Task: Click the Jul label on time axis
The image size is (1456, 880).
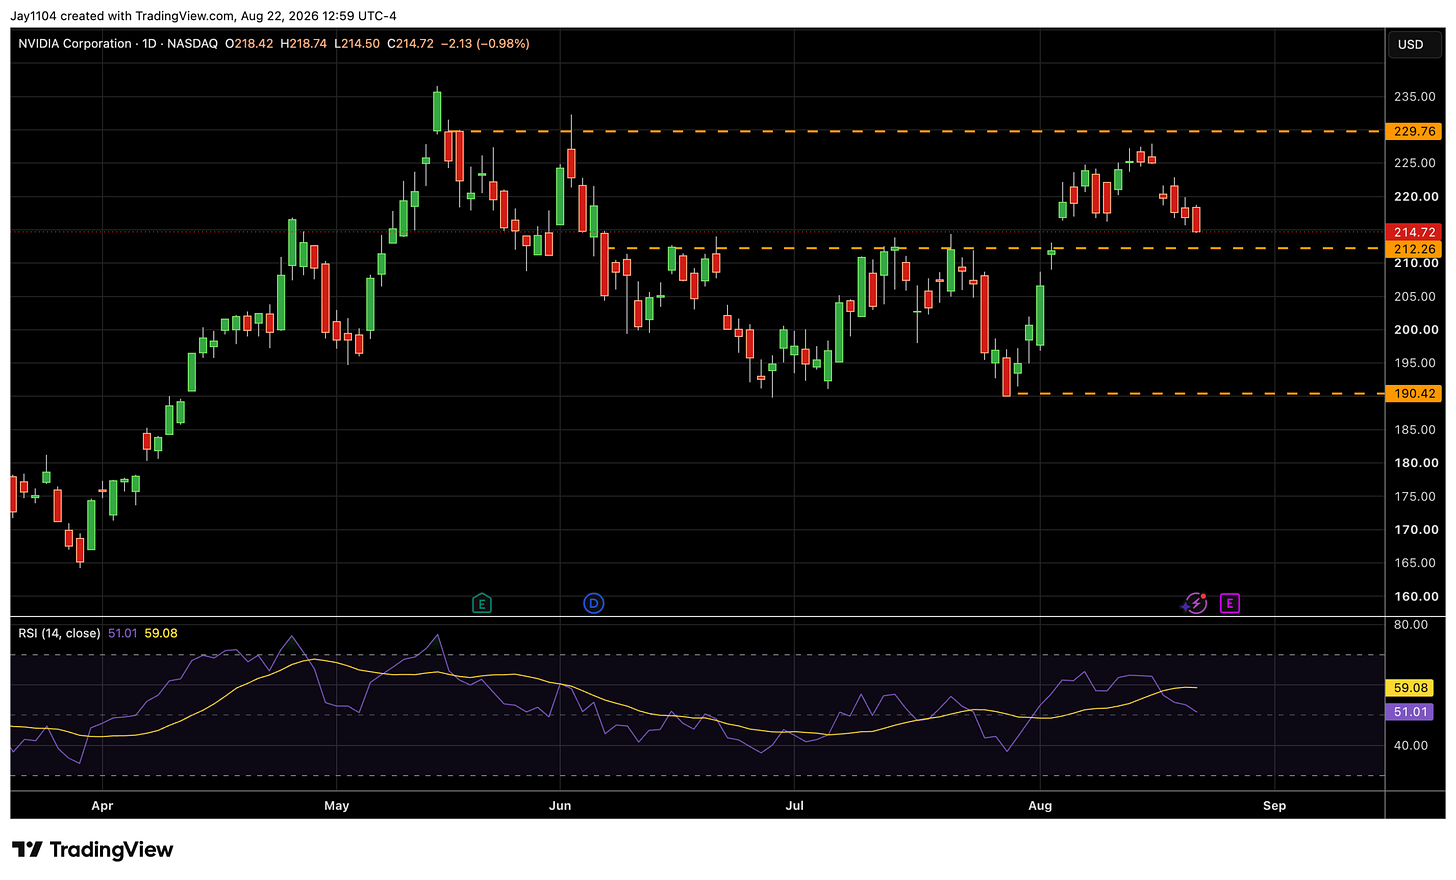Action: tap(795, 805)
